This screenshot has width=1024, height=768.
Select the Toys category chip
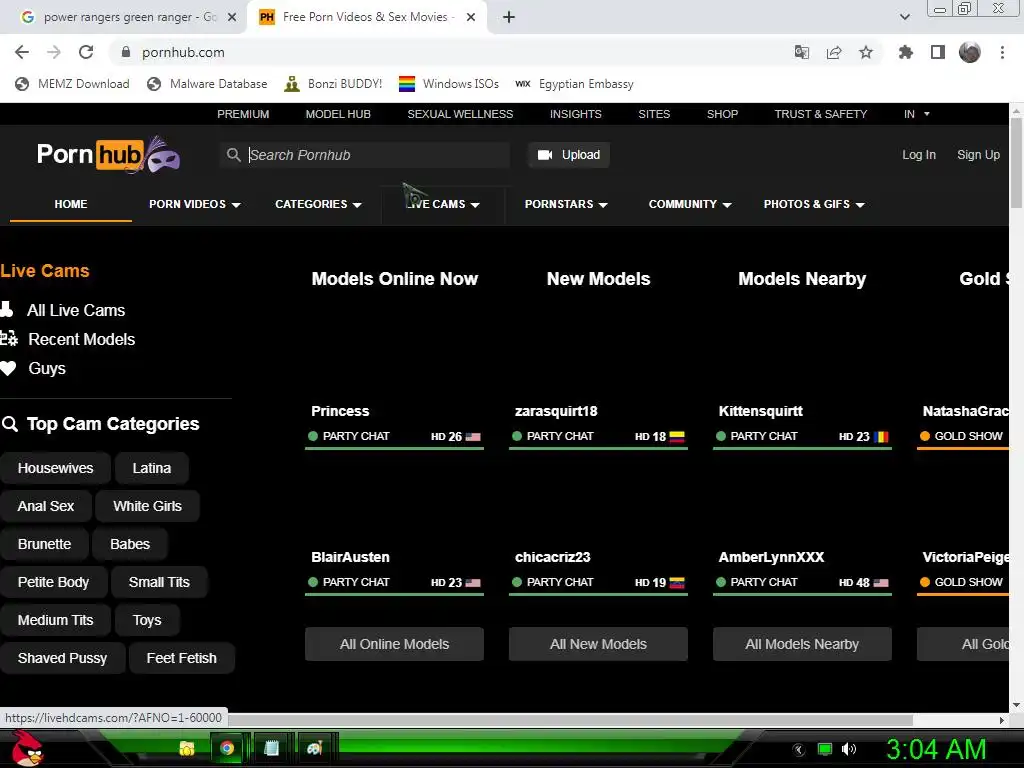click(x=147, y=620)
